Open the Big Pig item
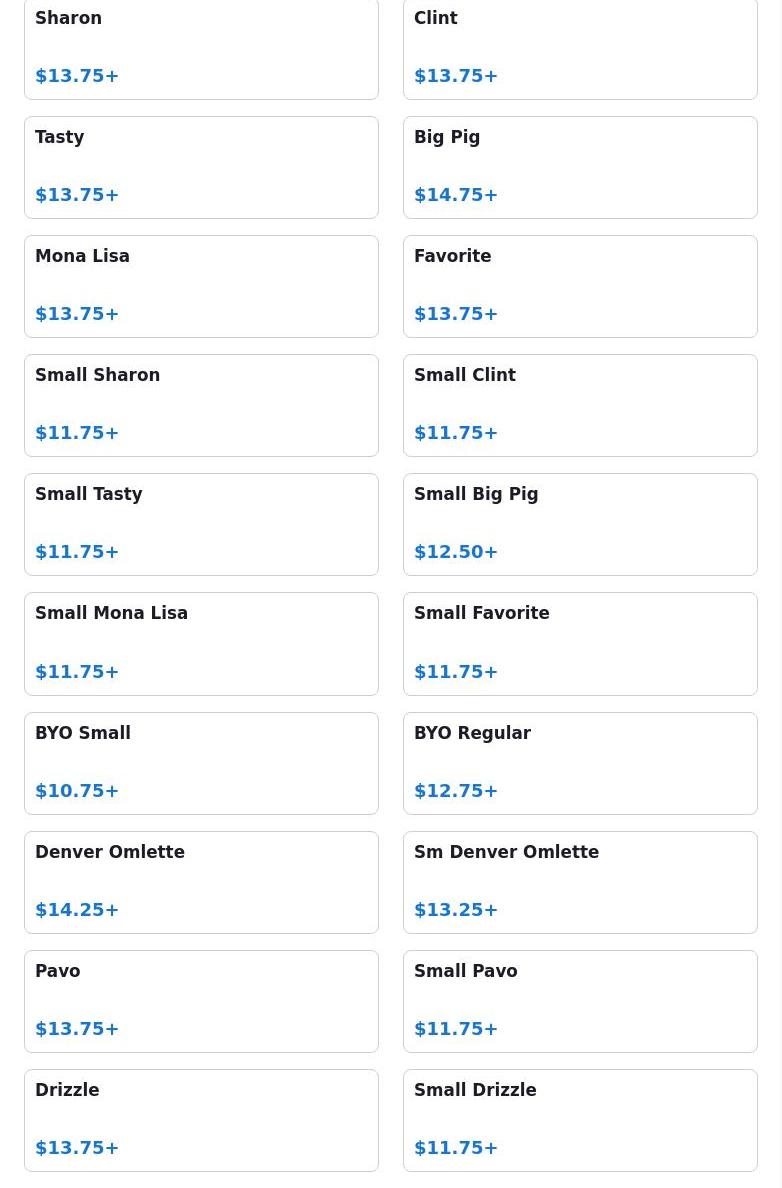This screenshot has width=782, height=1188. (x=580, y=167)
